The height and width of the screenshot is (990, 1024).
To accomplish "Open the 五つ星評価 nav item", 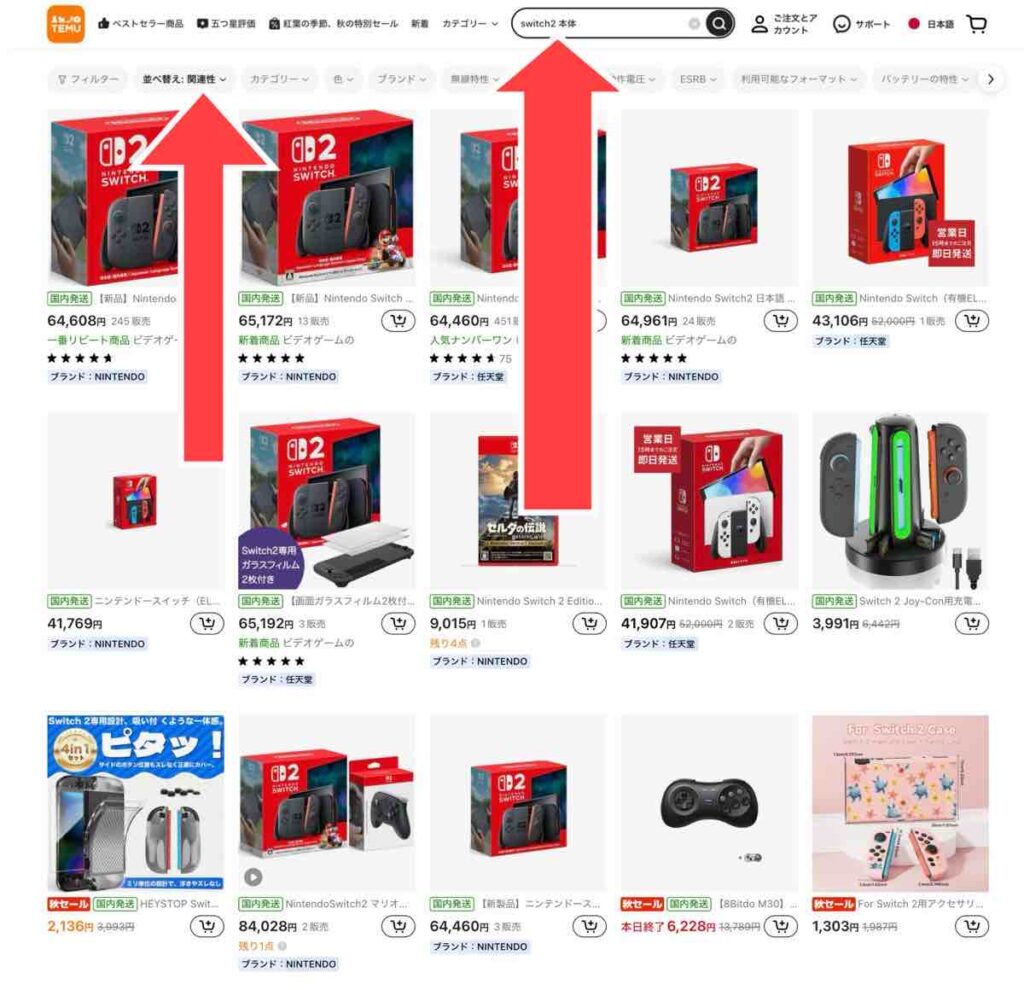I will tap(226, 24).
